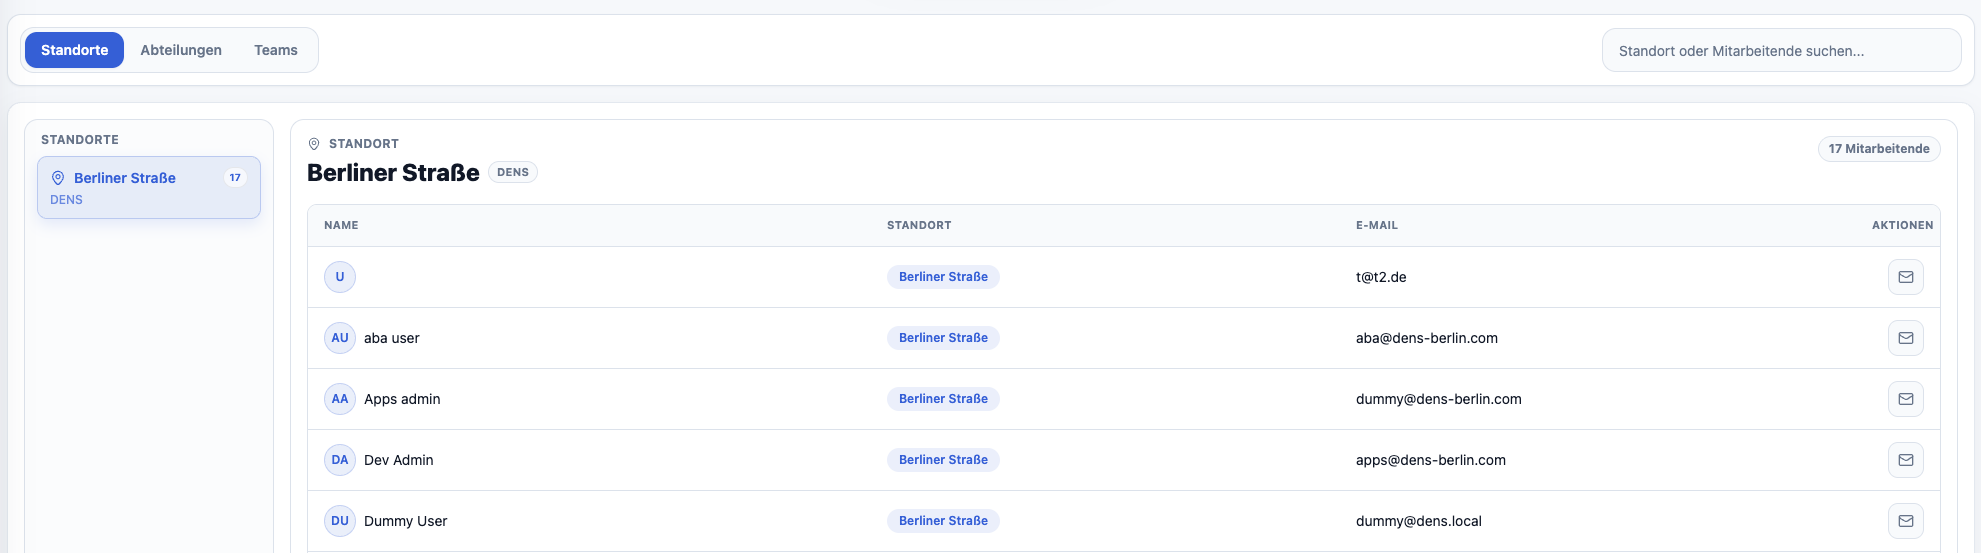The image size is (1981, 553).
Task: Click the U avatar in first row
Action: pos(340,277)
